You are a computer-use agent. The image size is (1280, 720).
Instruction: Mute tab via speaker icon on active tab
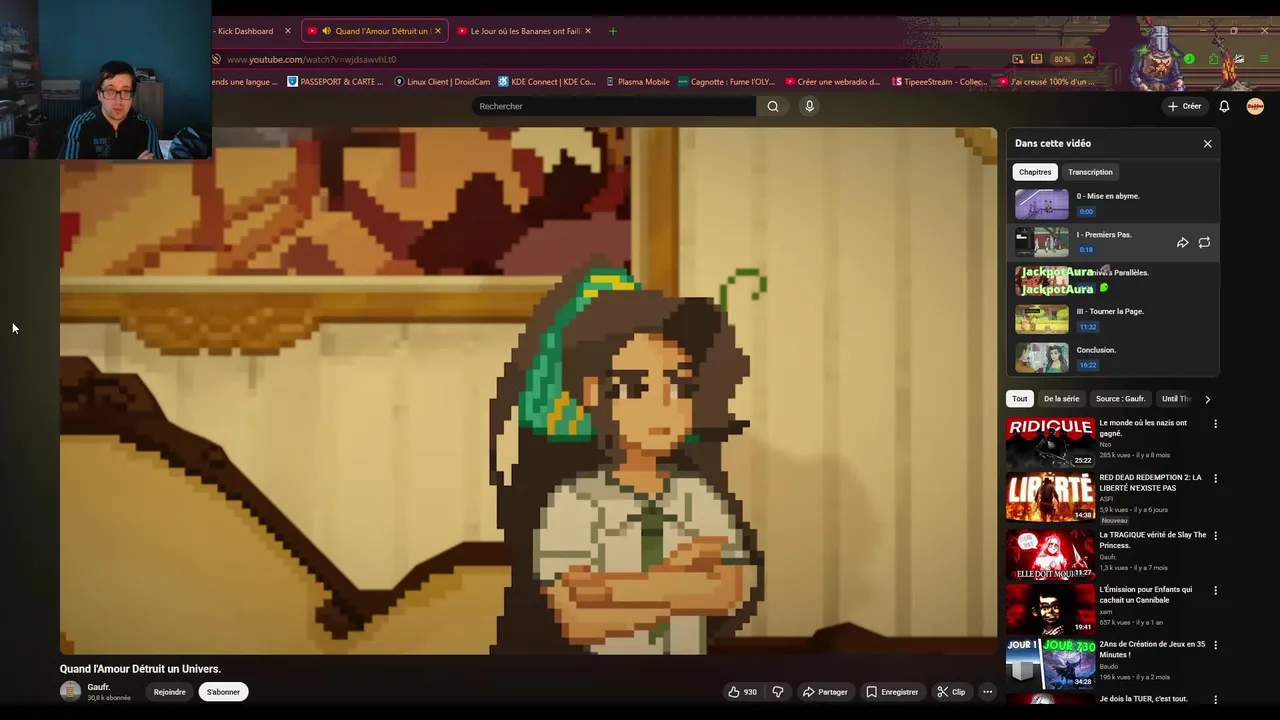click(326, 31)
